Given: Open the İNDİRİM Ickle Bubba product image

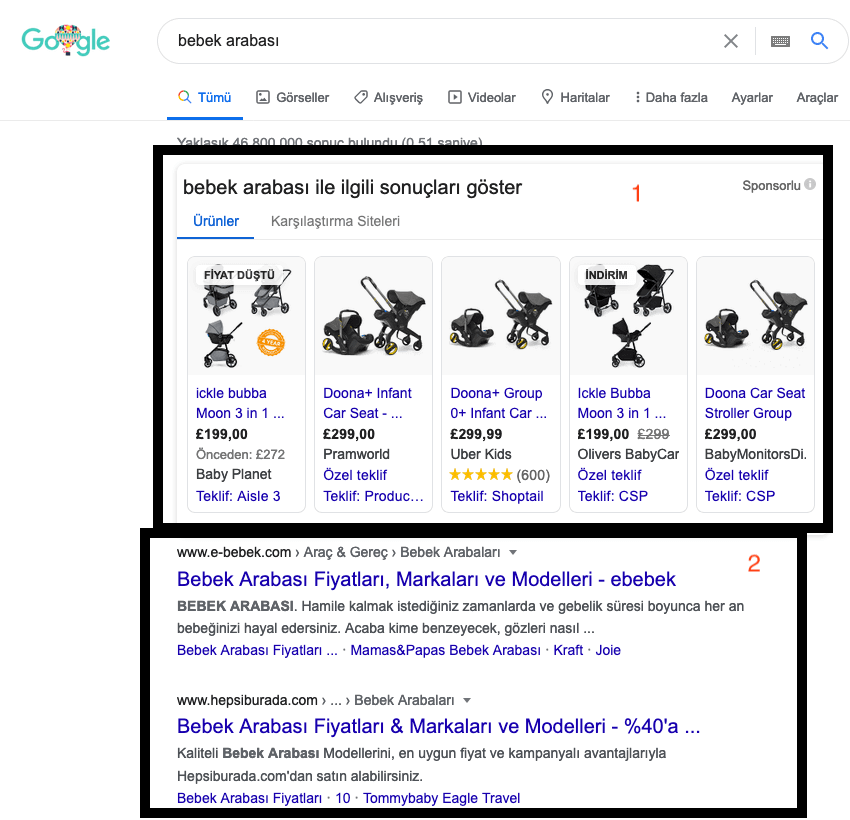Looking at the screenshot, I should tap(628, 316).
